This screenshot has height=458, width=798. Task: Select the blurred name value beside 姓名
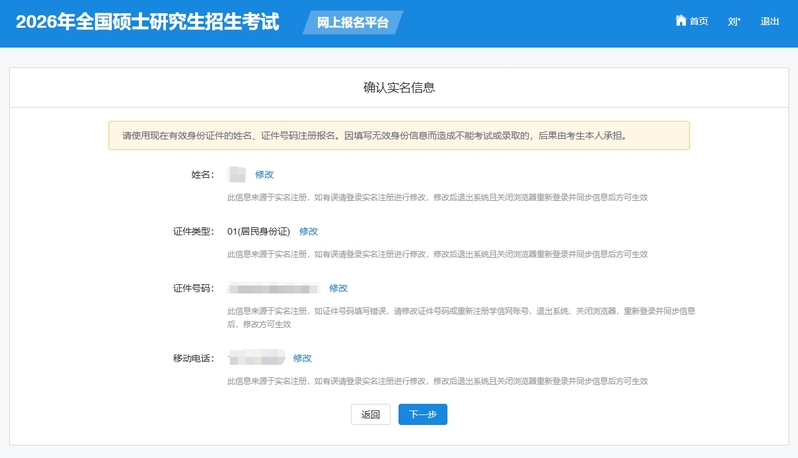(236, 174)
